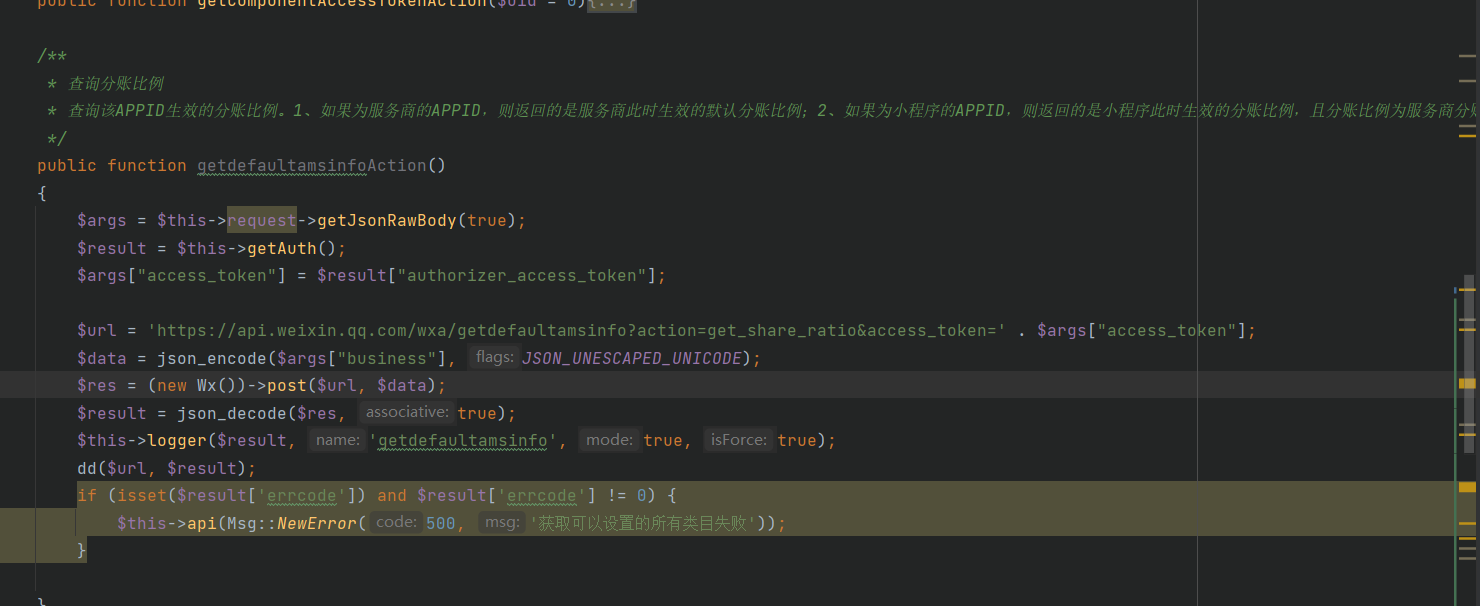Click the 'getdefaultamsinfo' string in logger call
The width and height of the screenshot is (1480, 606).
click(x=462, y=440)
